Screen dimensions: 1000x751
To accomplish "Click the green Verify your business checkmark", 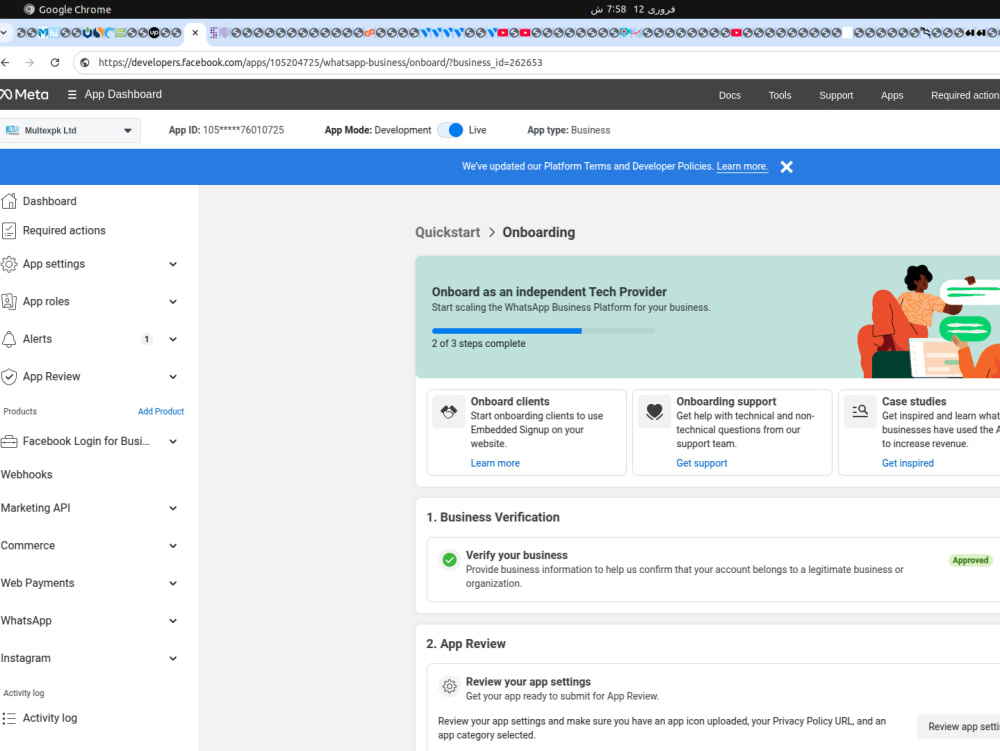I will pyautogui.click(x=450, y=560).
